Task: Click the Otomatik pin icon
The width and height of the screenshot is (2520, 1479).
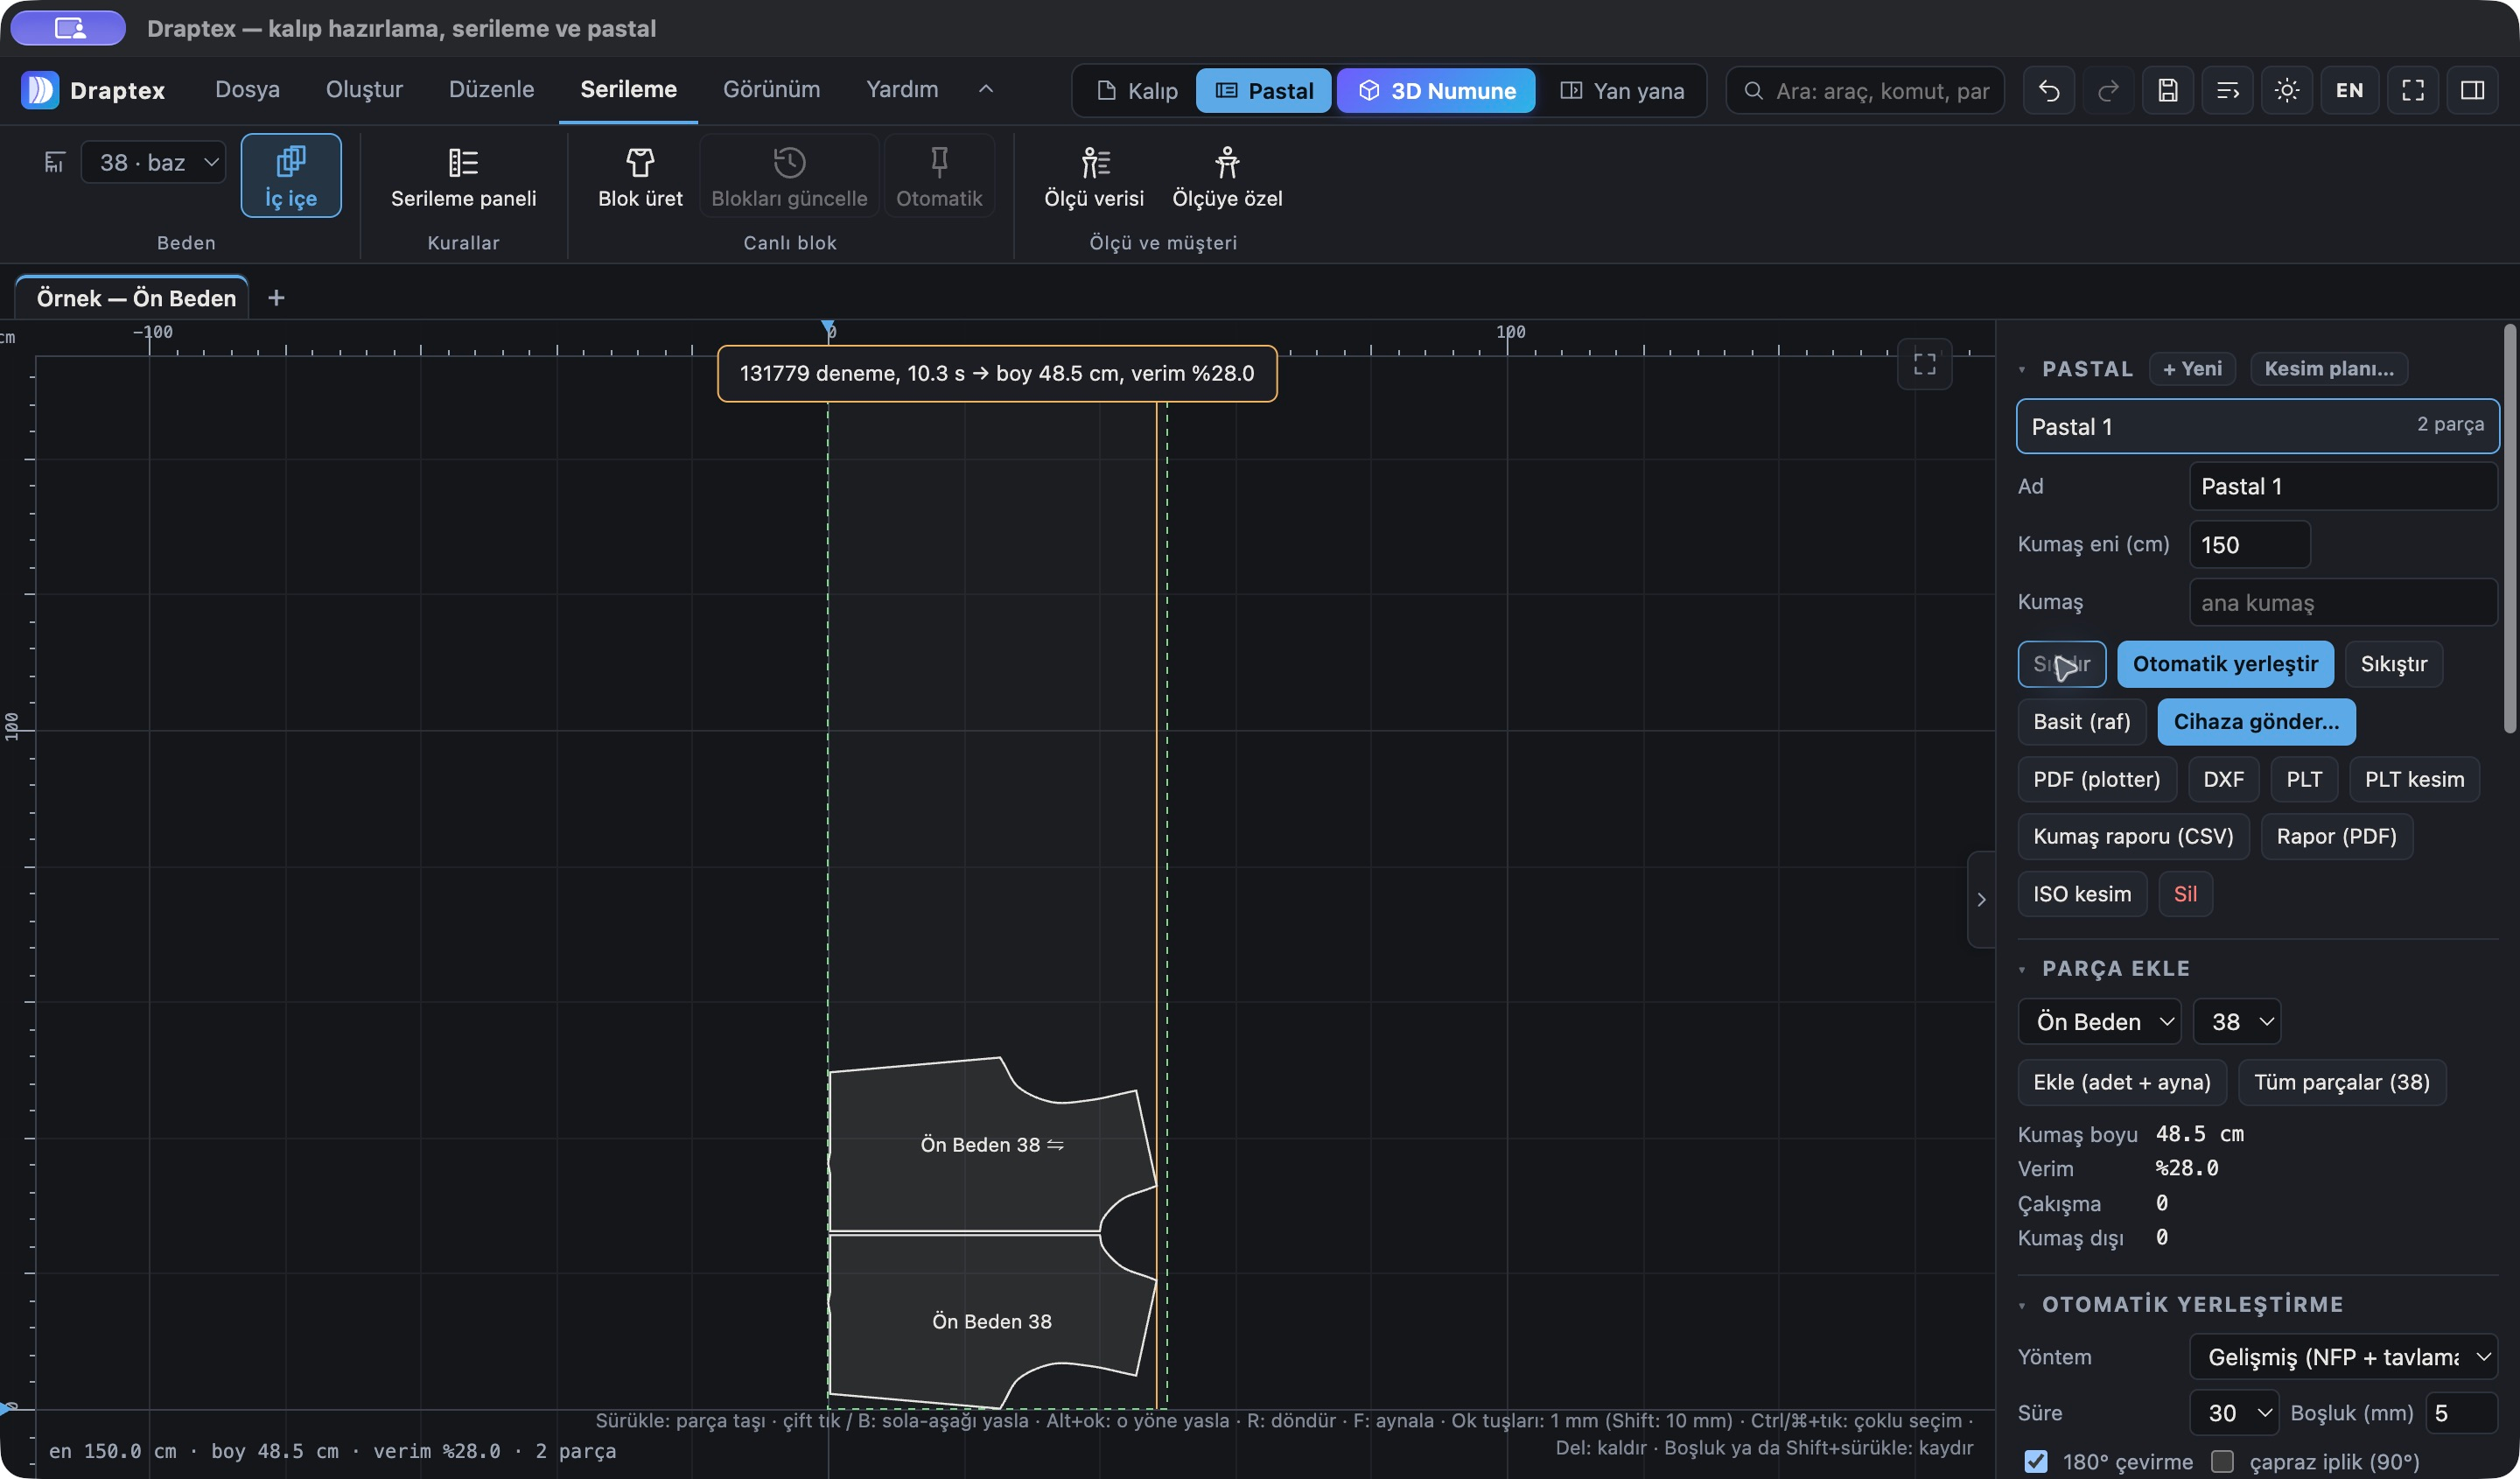Action: pyautogui.click(x=939, y=161)
